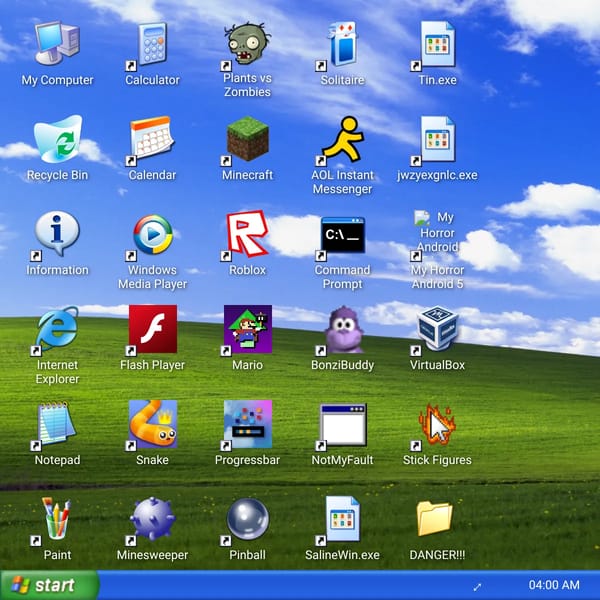Viewport: 600px width, 600px height.
Task: Click the taskbar clock showing 04:00 AM
Action: [554, 585]
